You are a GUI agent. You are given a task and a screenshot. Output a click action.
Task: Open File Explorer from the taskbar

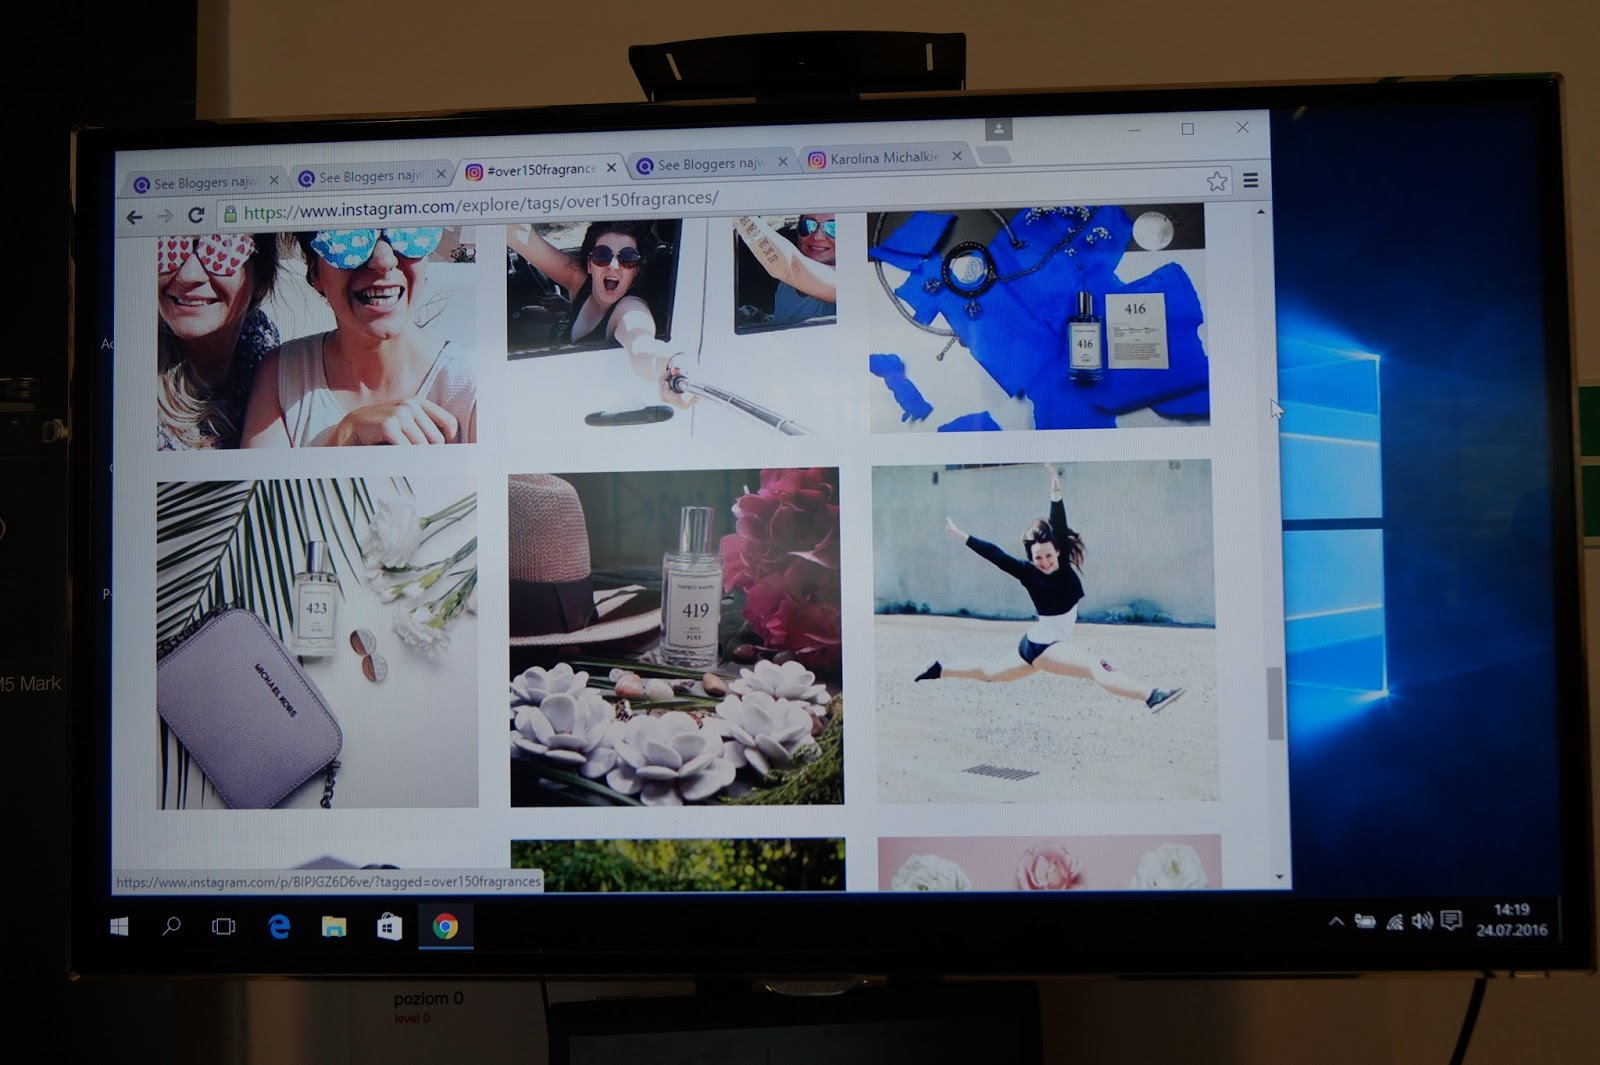334,927
